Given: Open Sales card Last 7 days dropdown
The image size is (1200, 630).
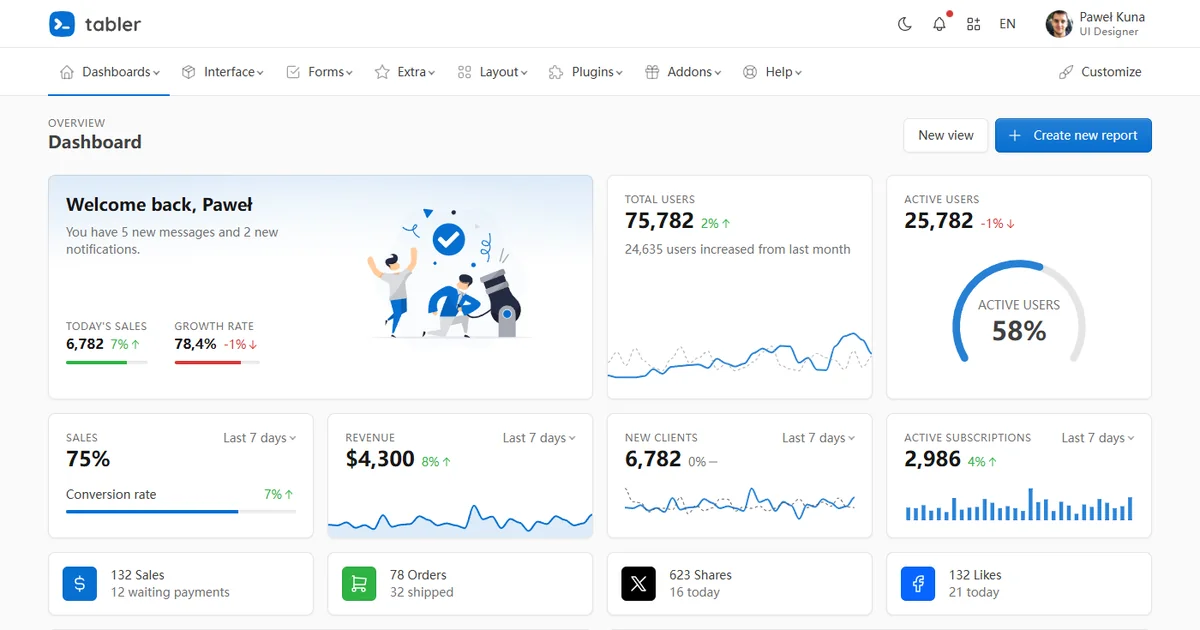Looking at the screenshot, I should [x=259, y=438].
